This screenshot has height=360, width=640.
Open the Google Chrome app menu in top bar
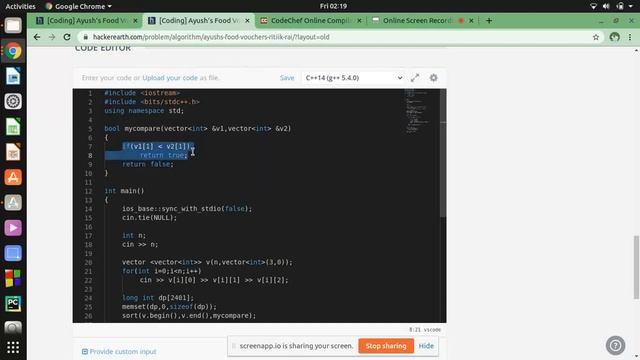tap(78, 6)
